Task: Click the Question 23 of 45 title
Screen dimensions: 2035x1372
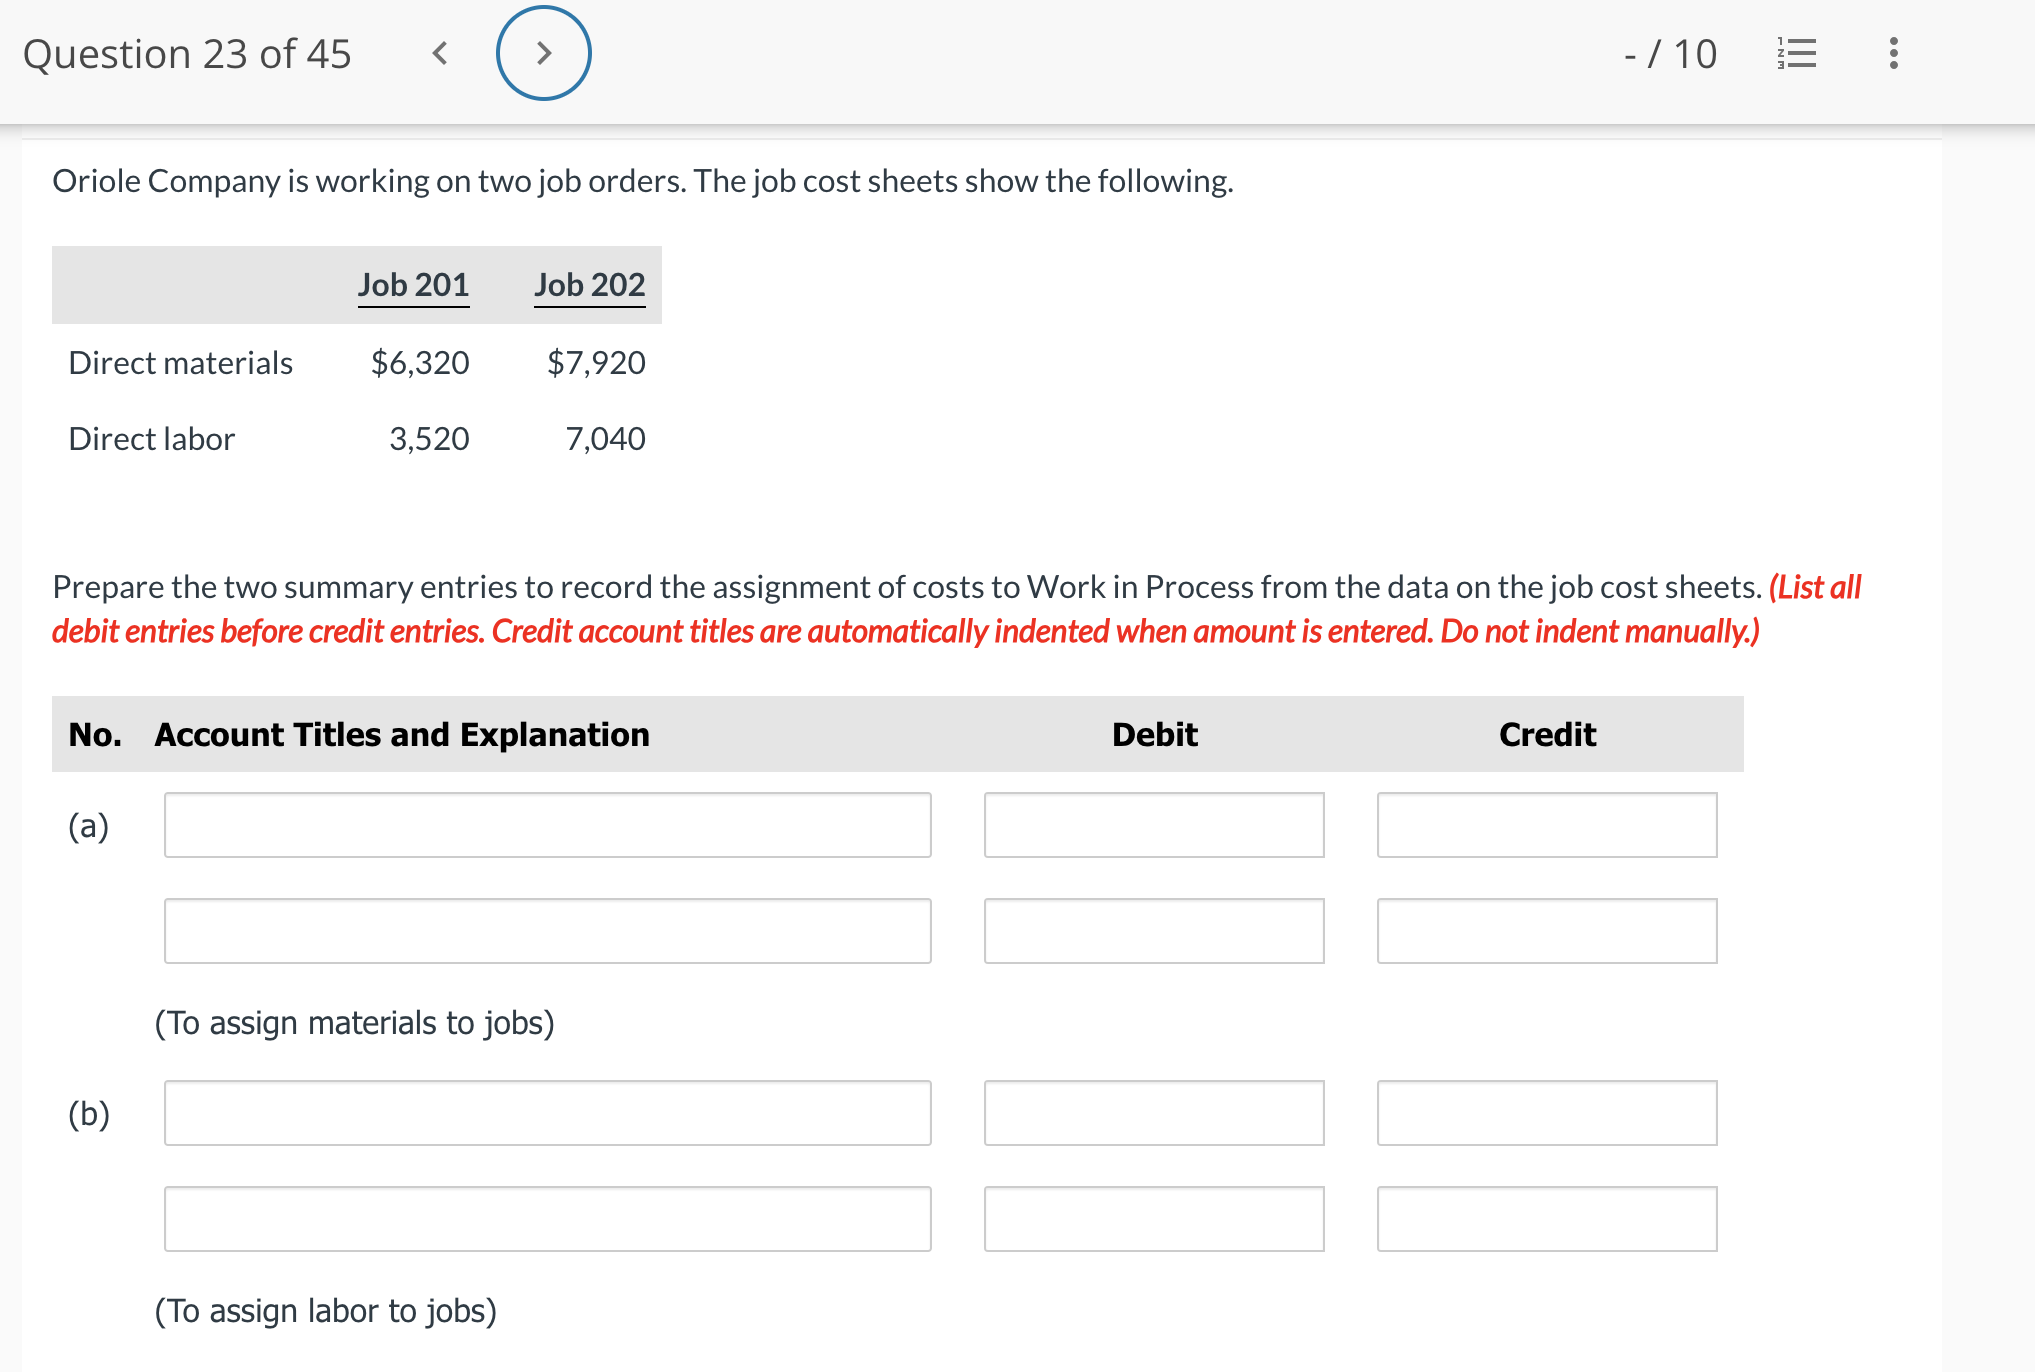Action: pos(187,54)
